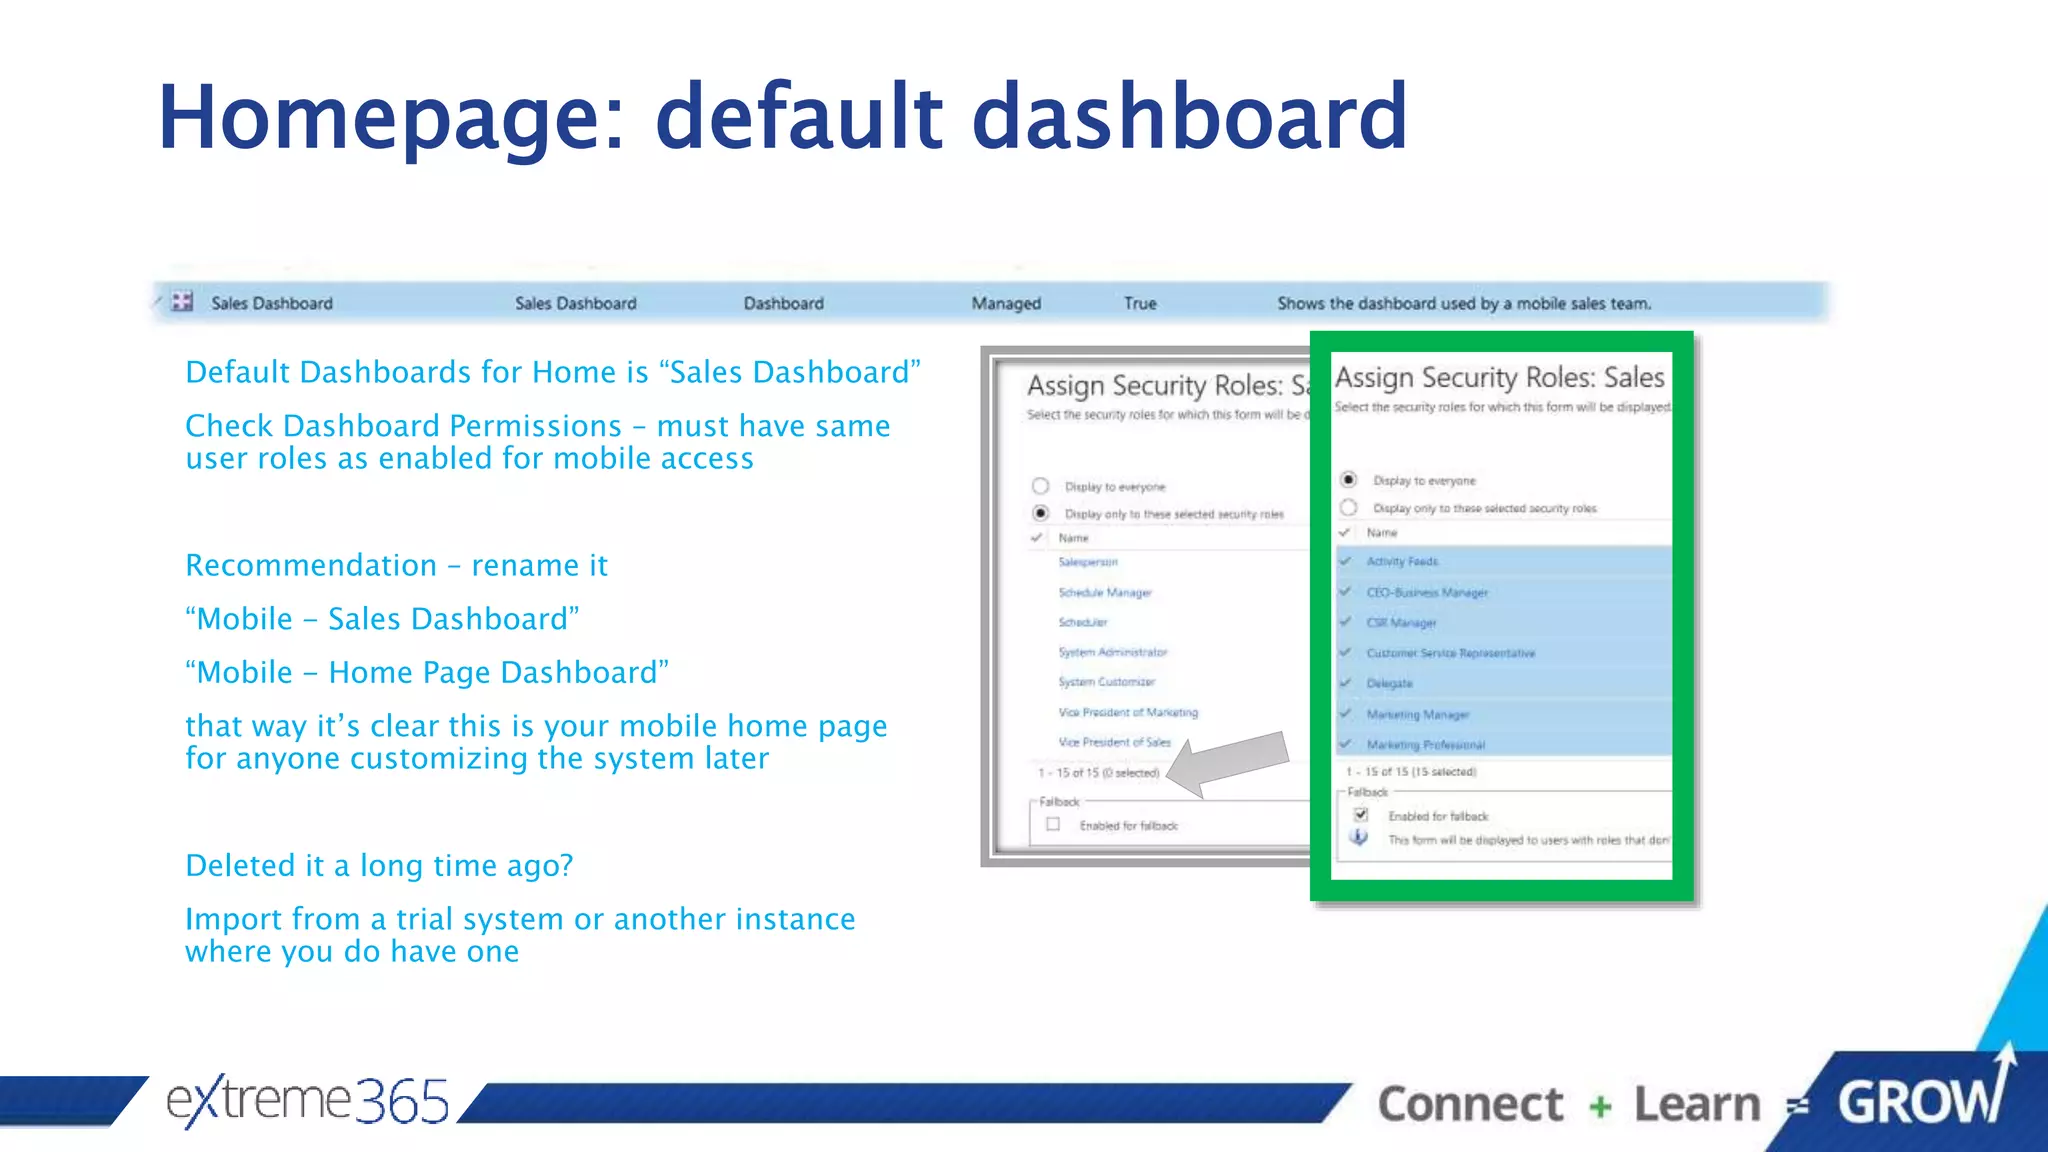Select 'Display only to these selected security roles' in gray-framed dialog
This screenshot has width=2048, height=1152.
point(1040,513)
